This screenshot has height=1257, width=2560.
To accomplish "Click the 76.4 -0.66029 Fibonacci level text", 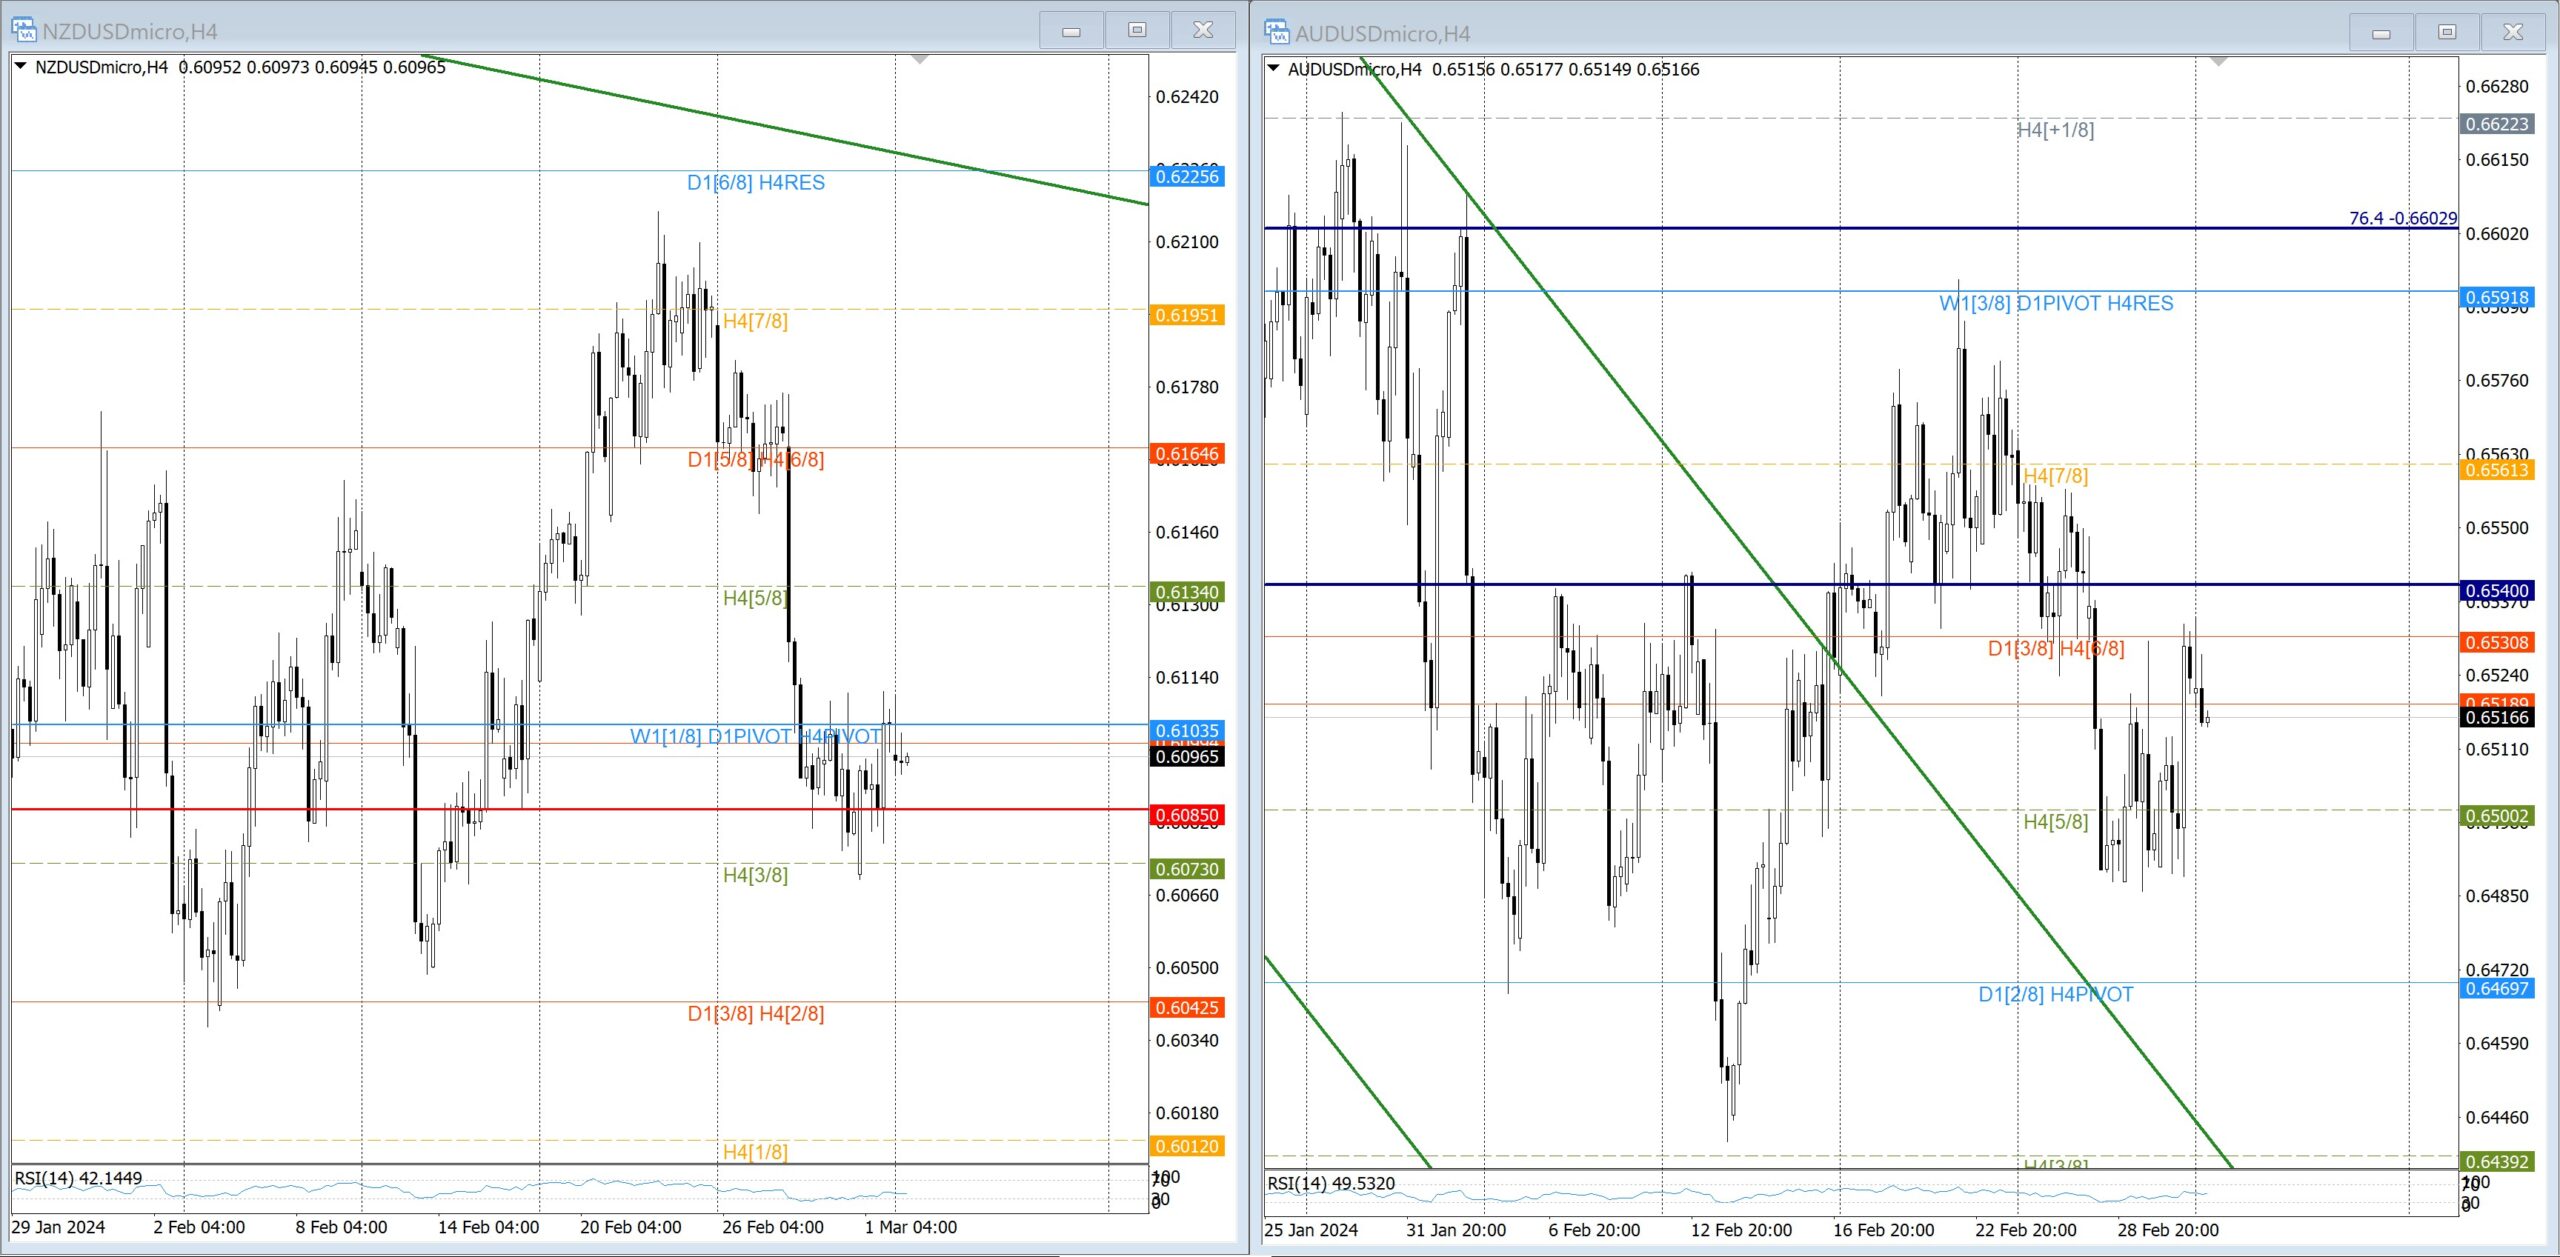I will pyautogui.click(x=2402, y=218).
